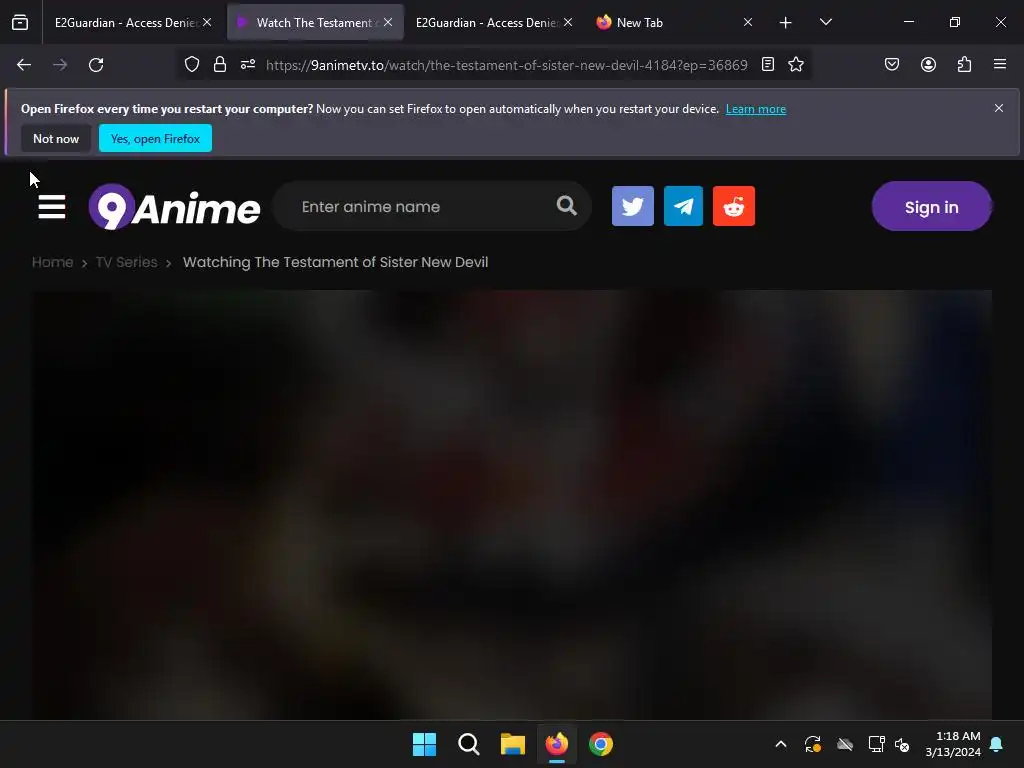Submit search with magnifier icon
Viewport: 1024px width, 768px height.
tap(566, 206)
